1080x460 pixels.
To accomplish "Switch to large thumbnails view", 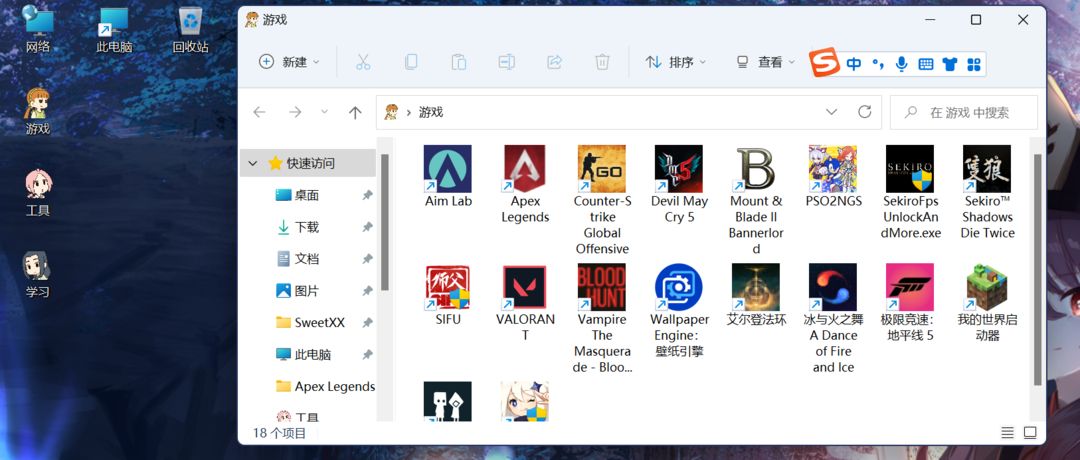I will 1030,433.
